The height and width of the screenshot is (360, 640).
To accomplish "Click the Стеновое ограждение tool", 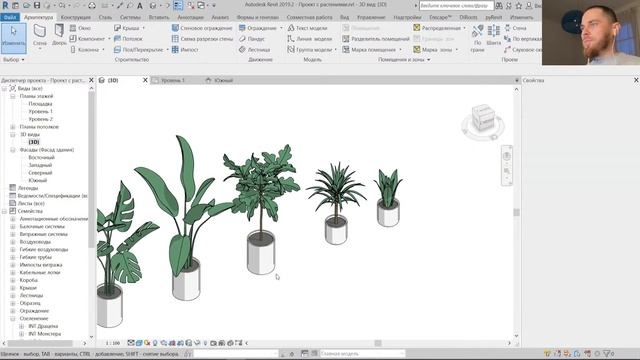I will [x=202, y=28].
